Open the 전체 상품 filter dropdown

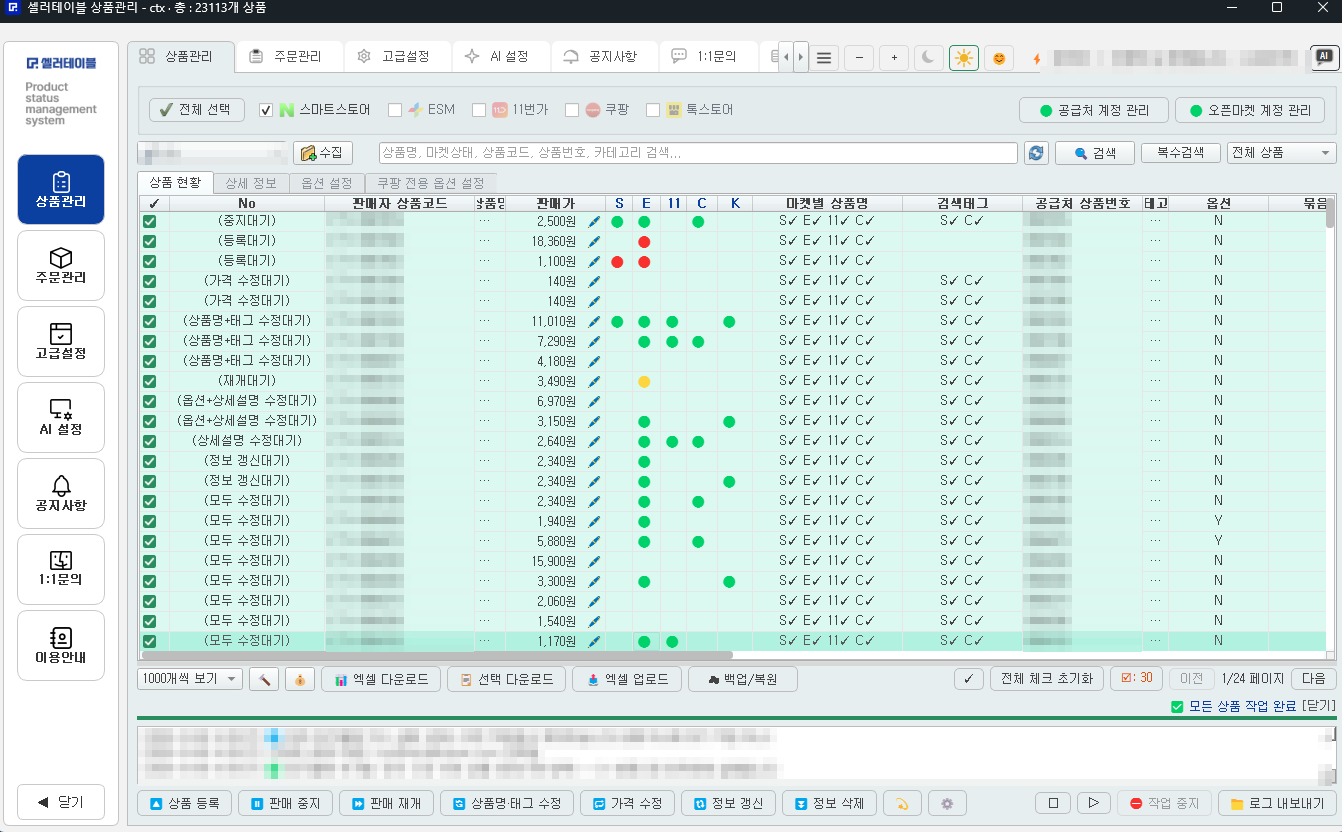click(1282, 153)
